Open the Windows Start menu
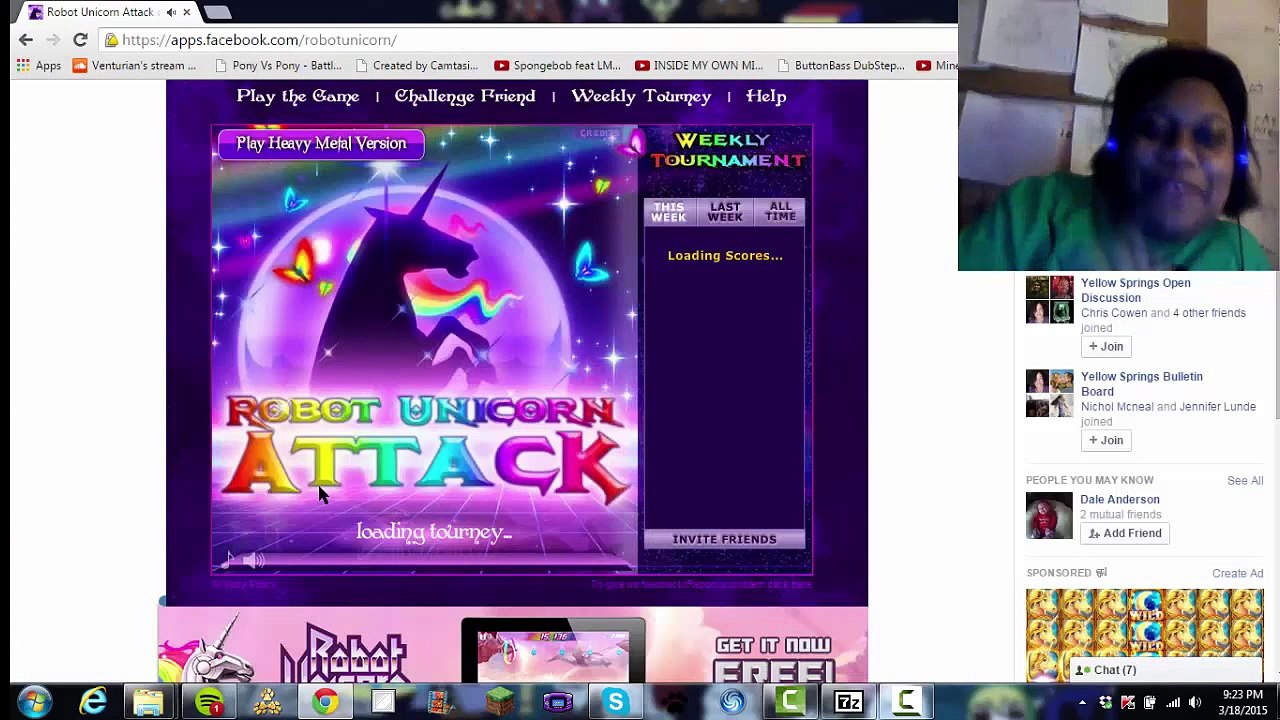Viewport: 1280px width, 720px height. [33, 702]
